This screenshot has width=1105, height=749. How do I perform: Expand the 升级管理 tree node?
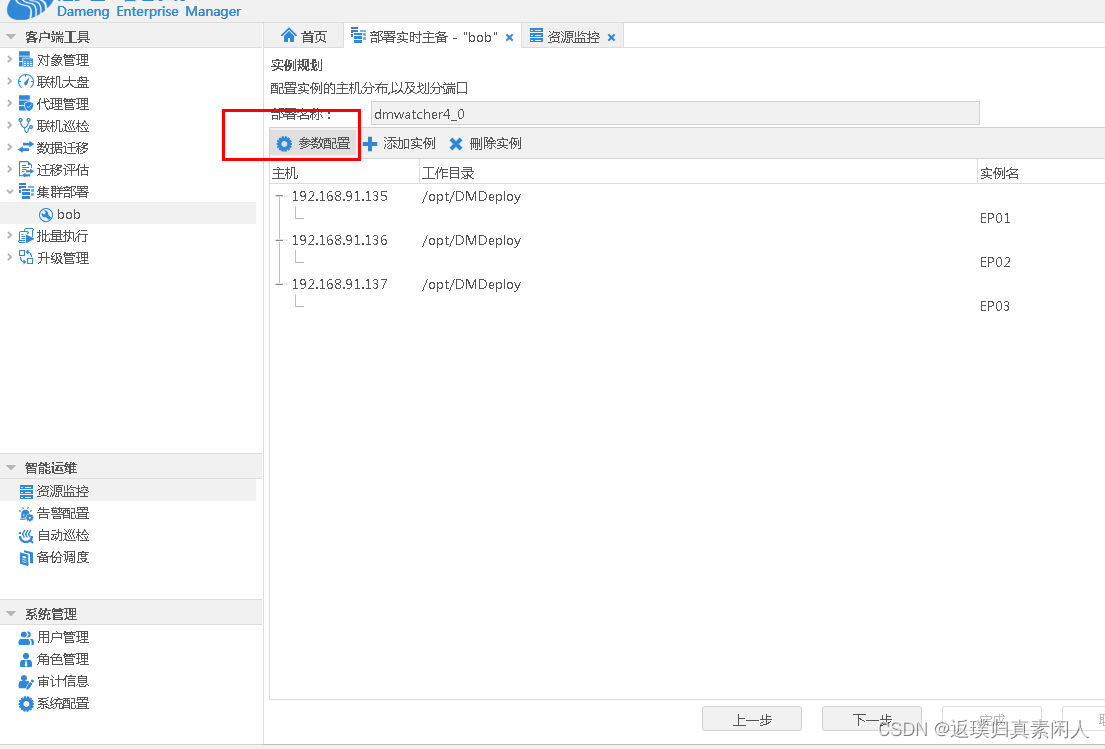(x=9, y=257)
